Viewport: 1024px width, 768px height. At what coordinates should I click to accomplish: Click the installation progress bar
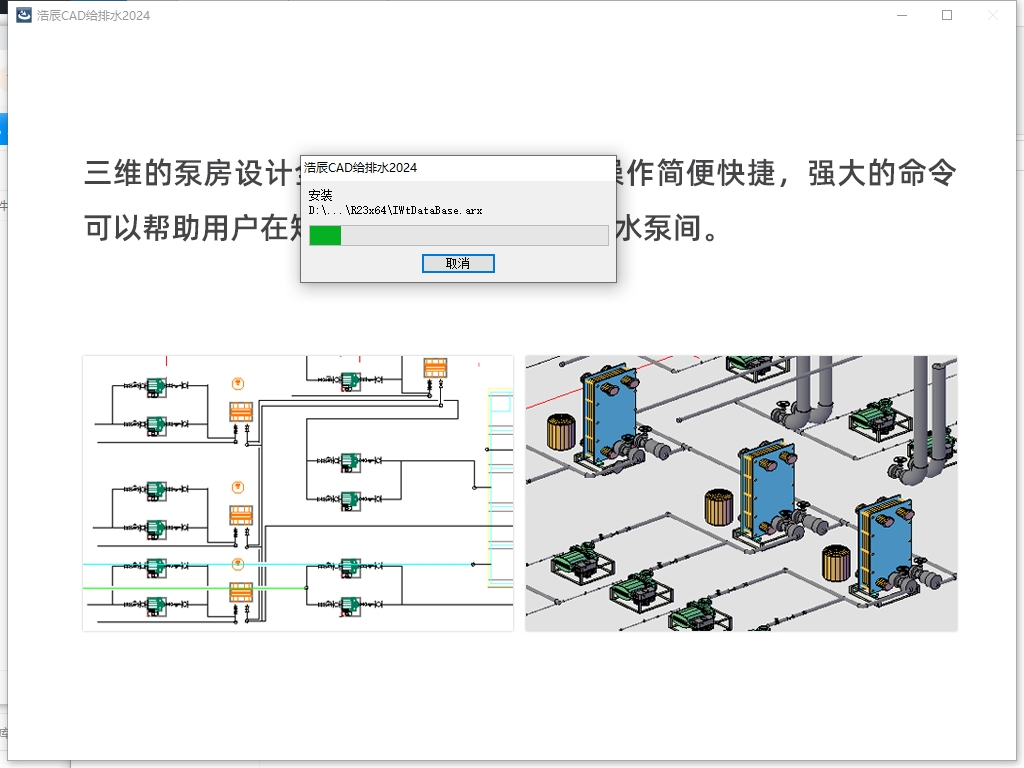tap(458, 235)
